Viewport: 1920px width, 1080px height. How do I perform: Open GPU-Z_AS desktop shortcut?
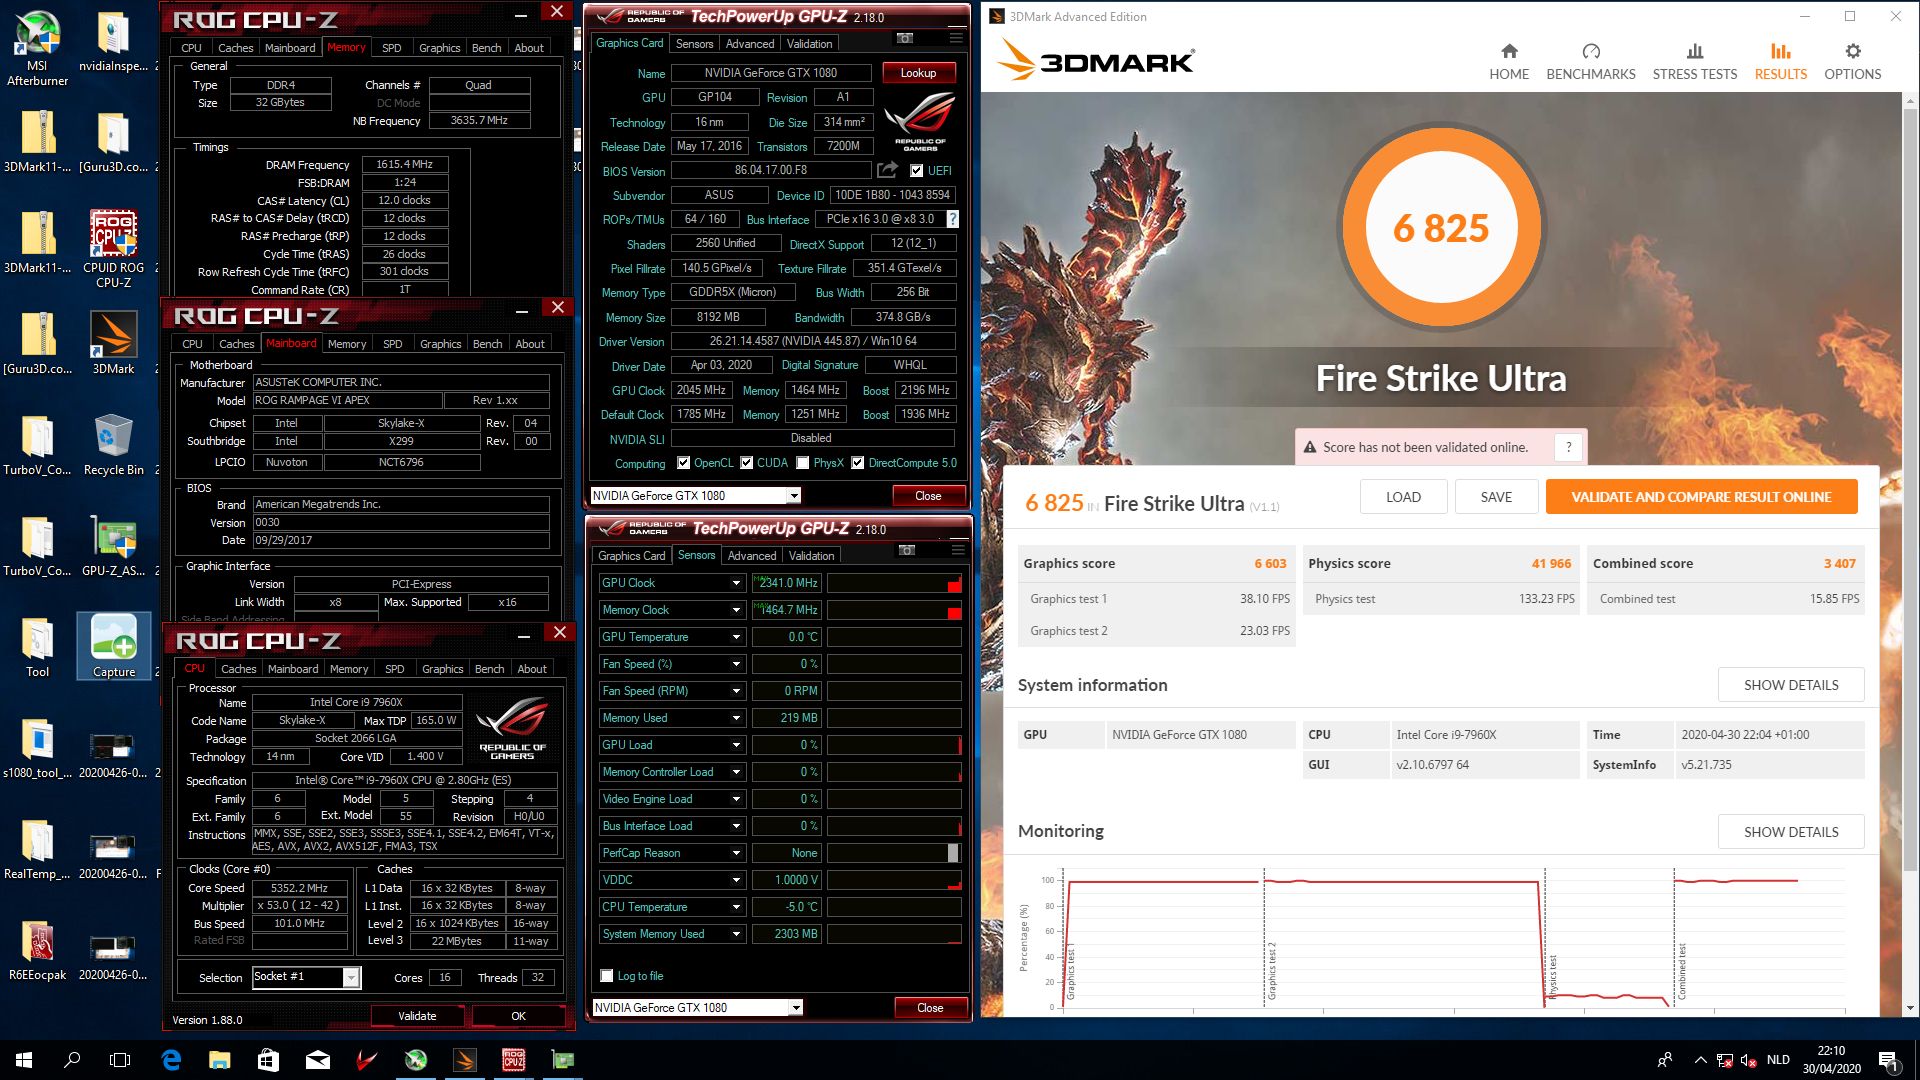[x=113, y=546]
